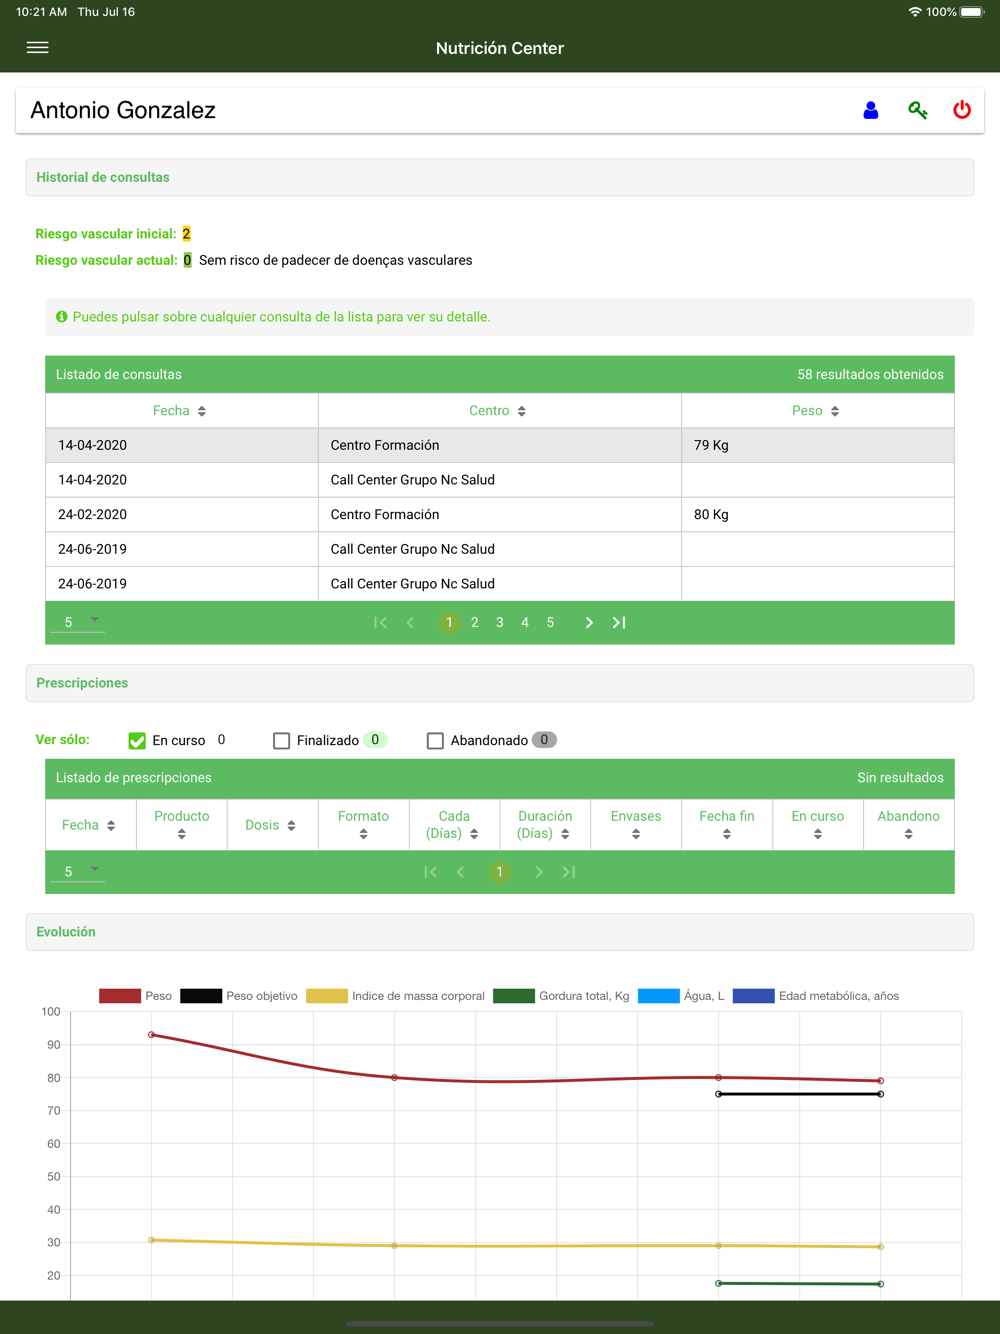The width and height of the screenshot is (1000, 1334).
Task: Collapse the Historial de consultas section
Action: pos(500,177)
